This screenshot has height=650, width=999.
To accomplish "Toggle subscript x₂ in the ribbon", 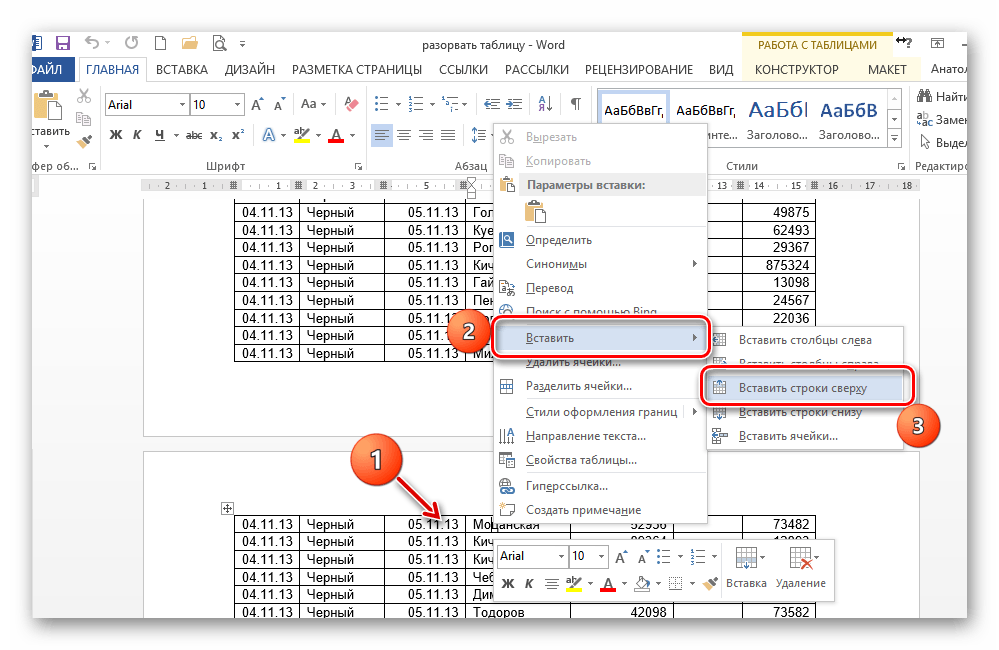I will (217, 135).
